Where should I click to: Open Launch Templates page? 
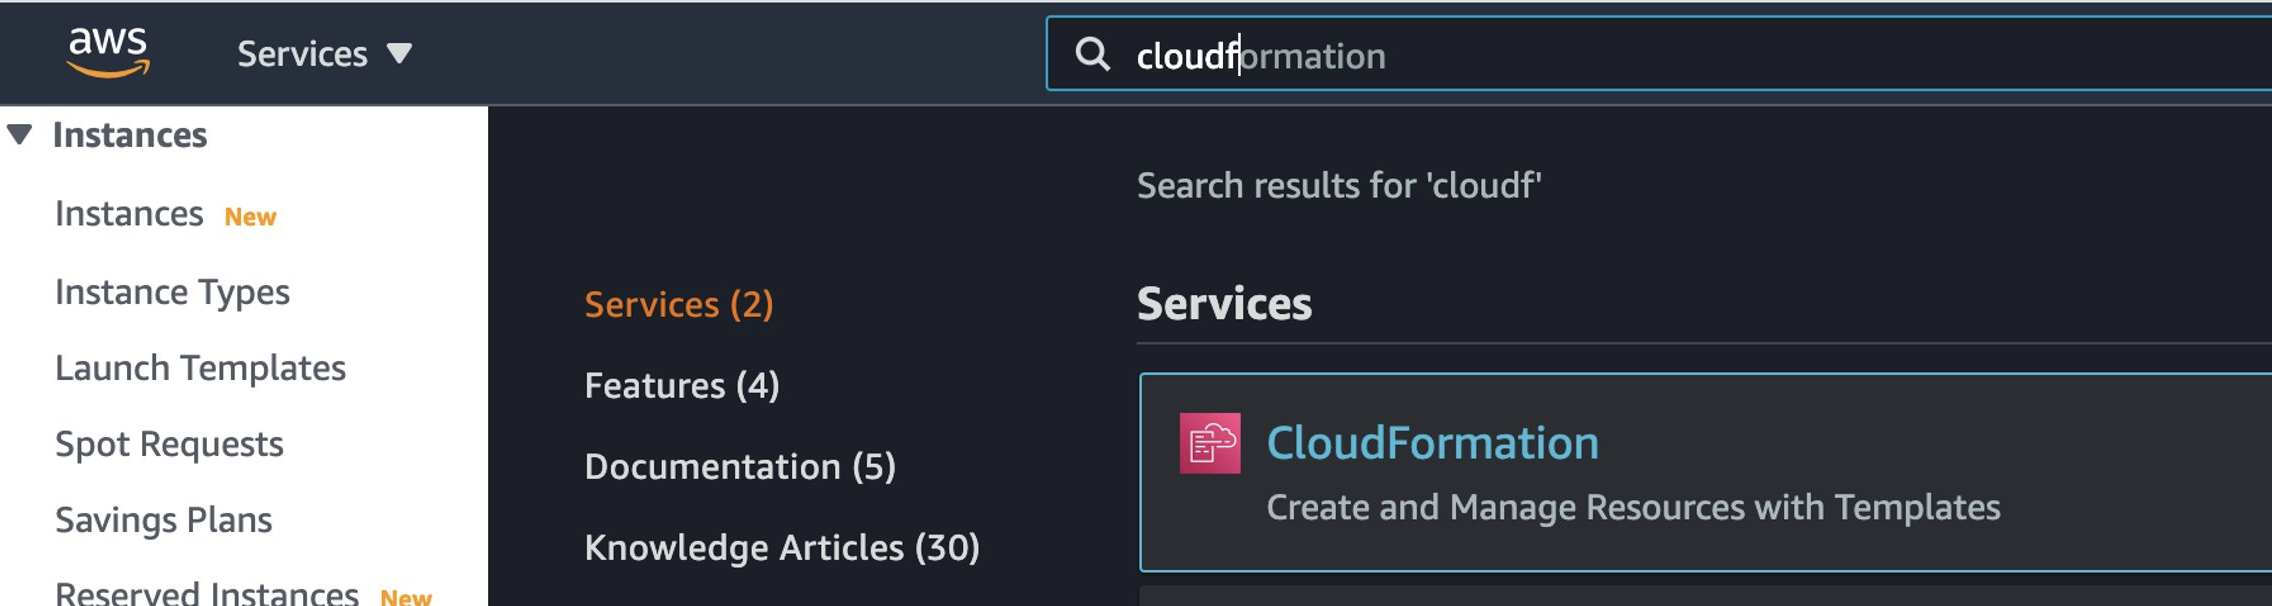pyautogui.click(x=200, y=368)
